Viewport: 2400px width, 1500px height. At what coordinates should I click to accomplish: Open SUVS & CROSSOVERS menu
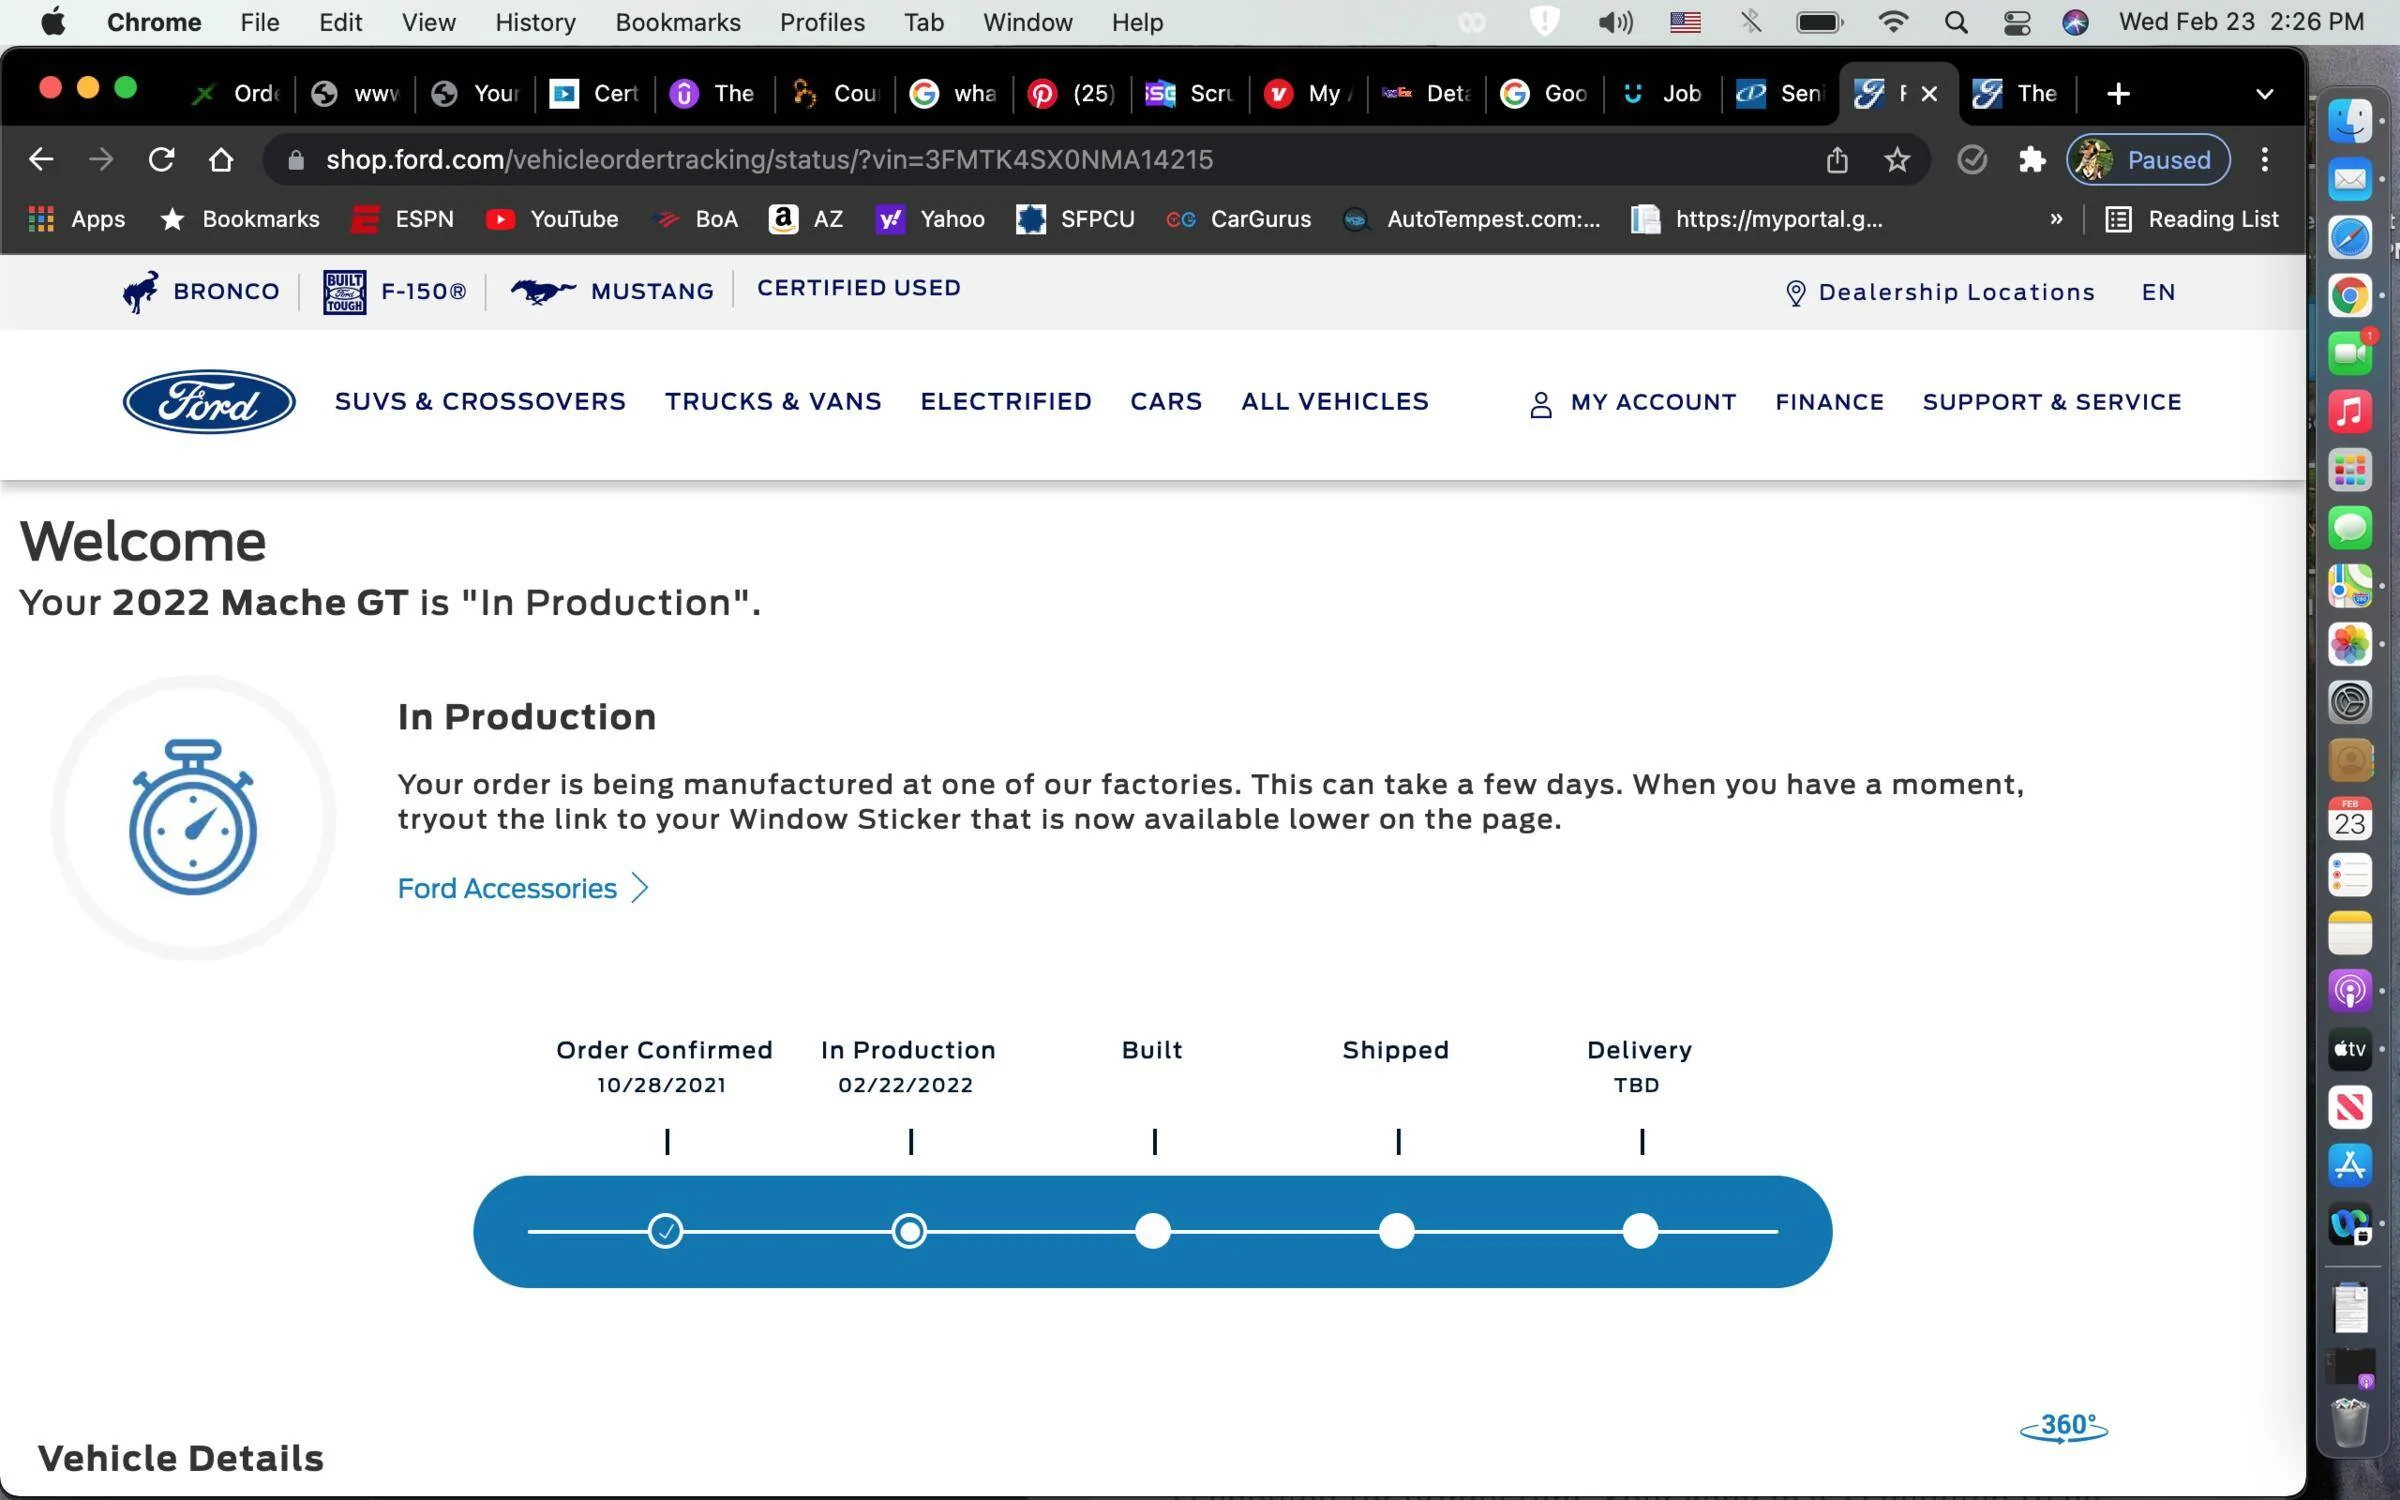[480, 402]
